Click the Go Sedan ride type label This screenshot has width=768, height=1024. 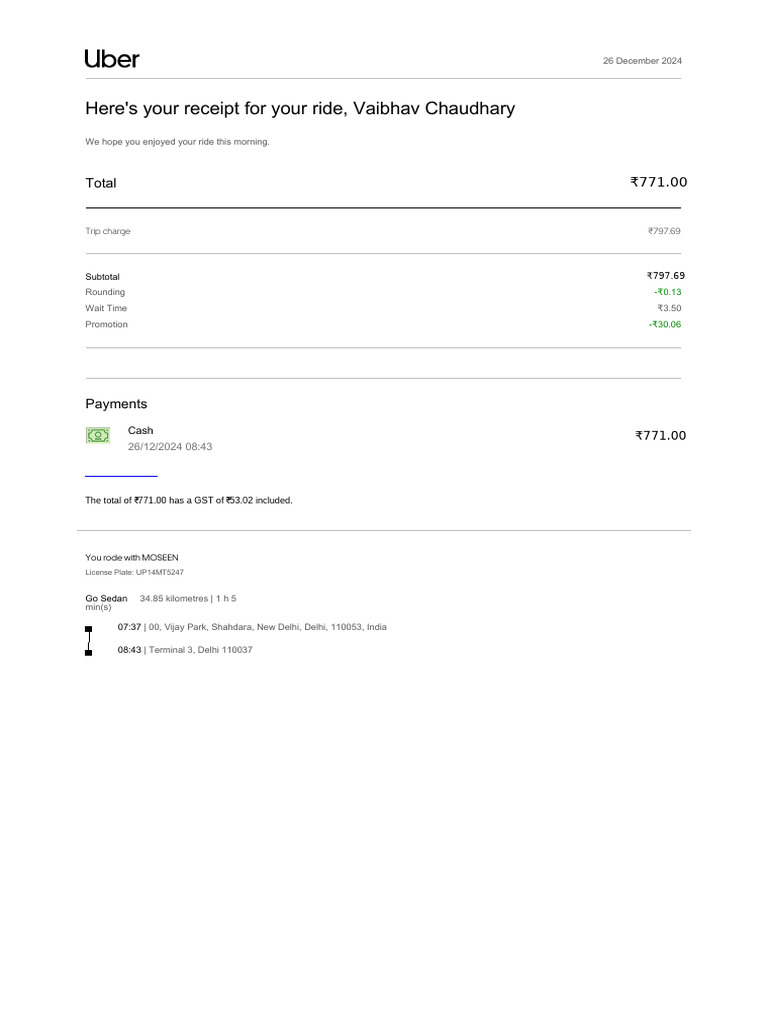106,598
